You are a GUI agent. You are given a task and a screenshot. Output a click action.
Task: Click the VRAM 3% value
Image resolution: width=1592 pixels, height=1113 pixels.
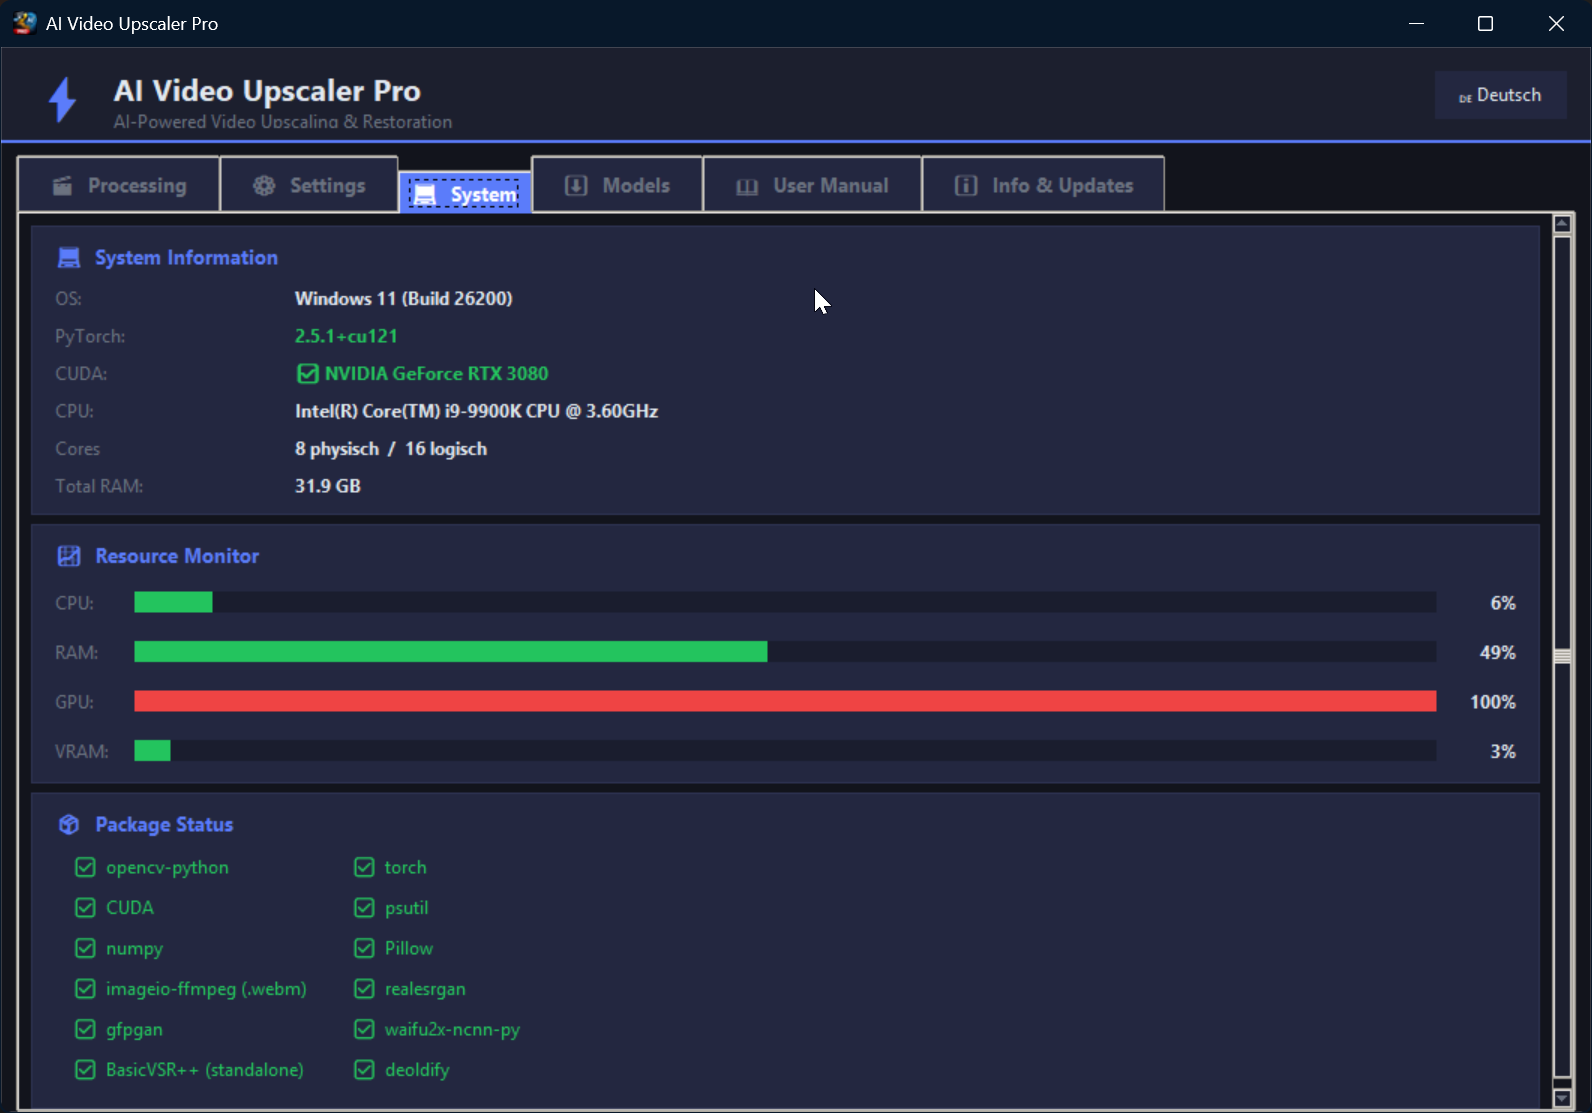click(1503, 751)
